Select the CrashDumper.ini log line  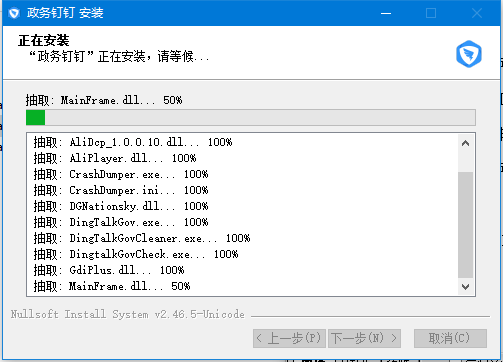point(121,190)
